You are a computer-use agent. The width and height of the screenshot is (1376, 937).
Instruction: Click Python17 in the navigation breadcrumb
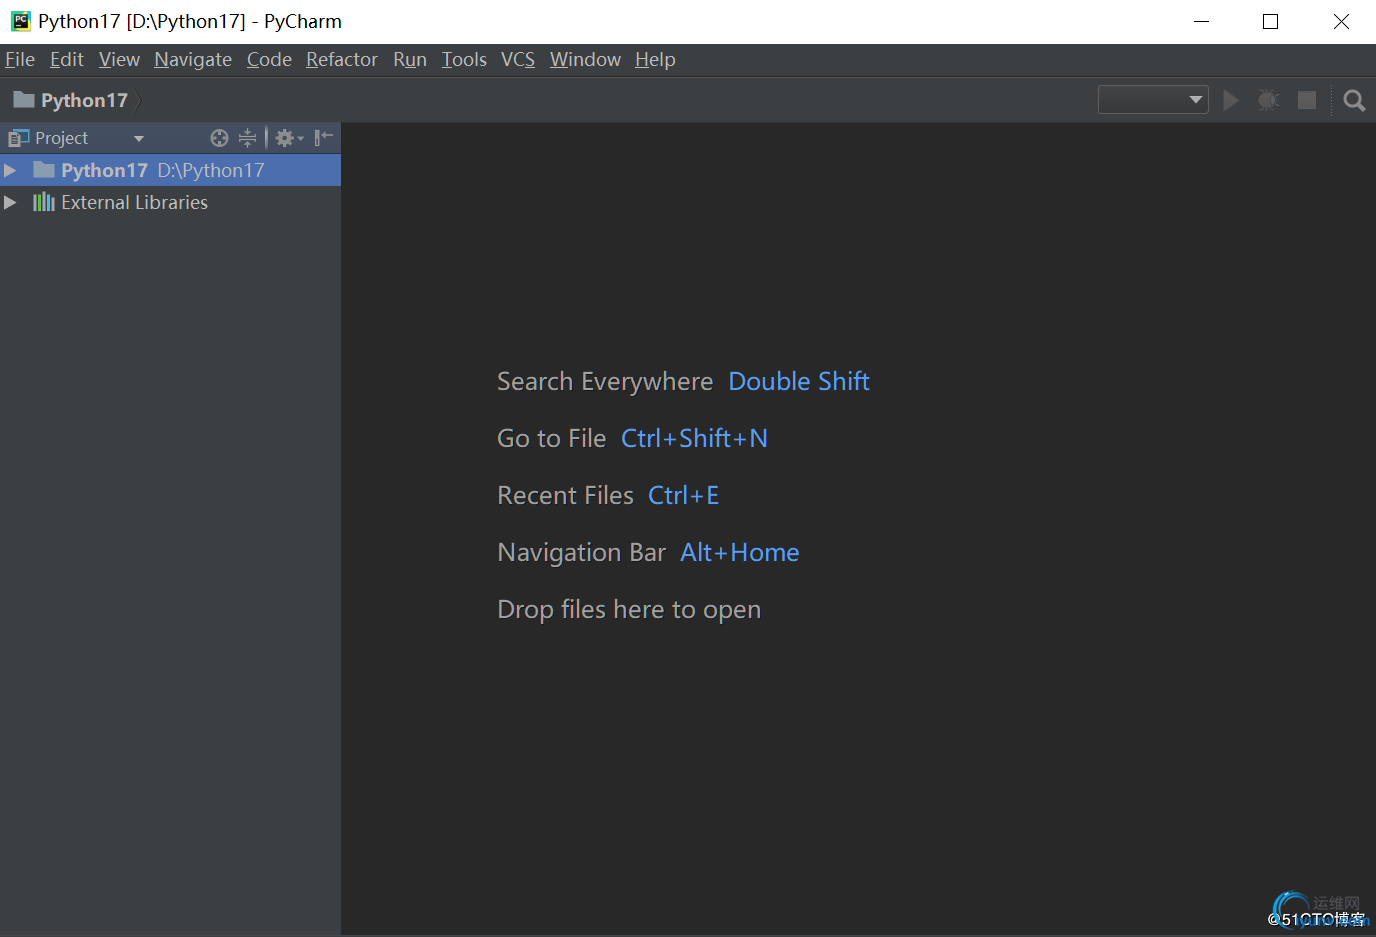coord(84,100)
